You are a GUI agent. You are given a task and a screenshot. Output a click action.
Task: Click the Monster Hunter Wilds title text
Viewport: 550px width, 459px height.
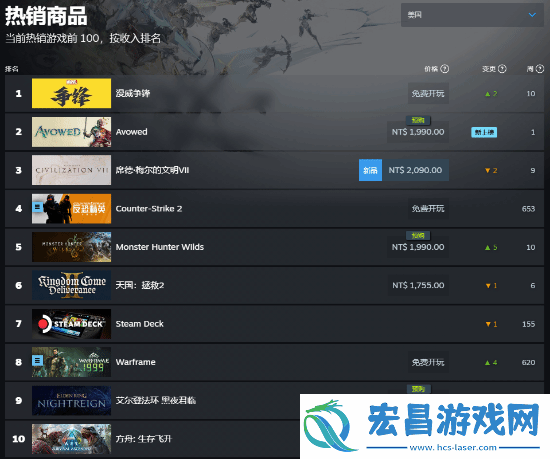click(160, 247)
